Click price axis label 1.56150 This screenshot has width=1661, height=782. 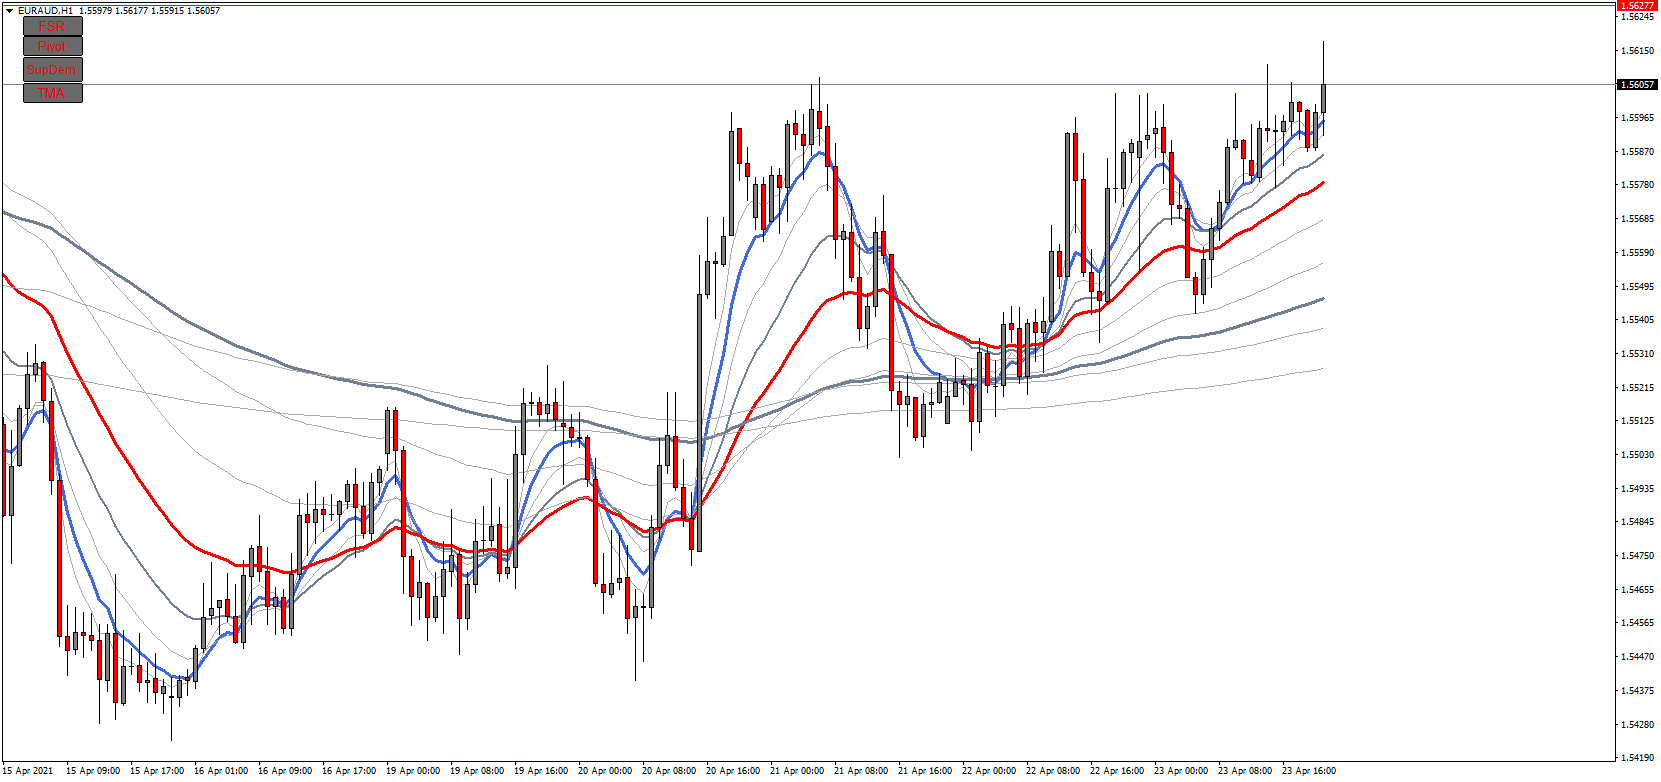point(1637,51)
